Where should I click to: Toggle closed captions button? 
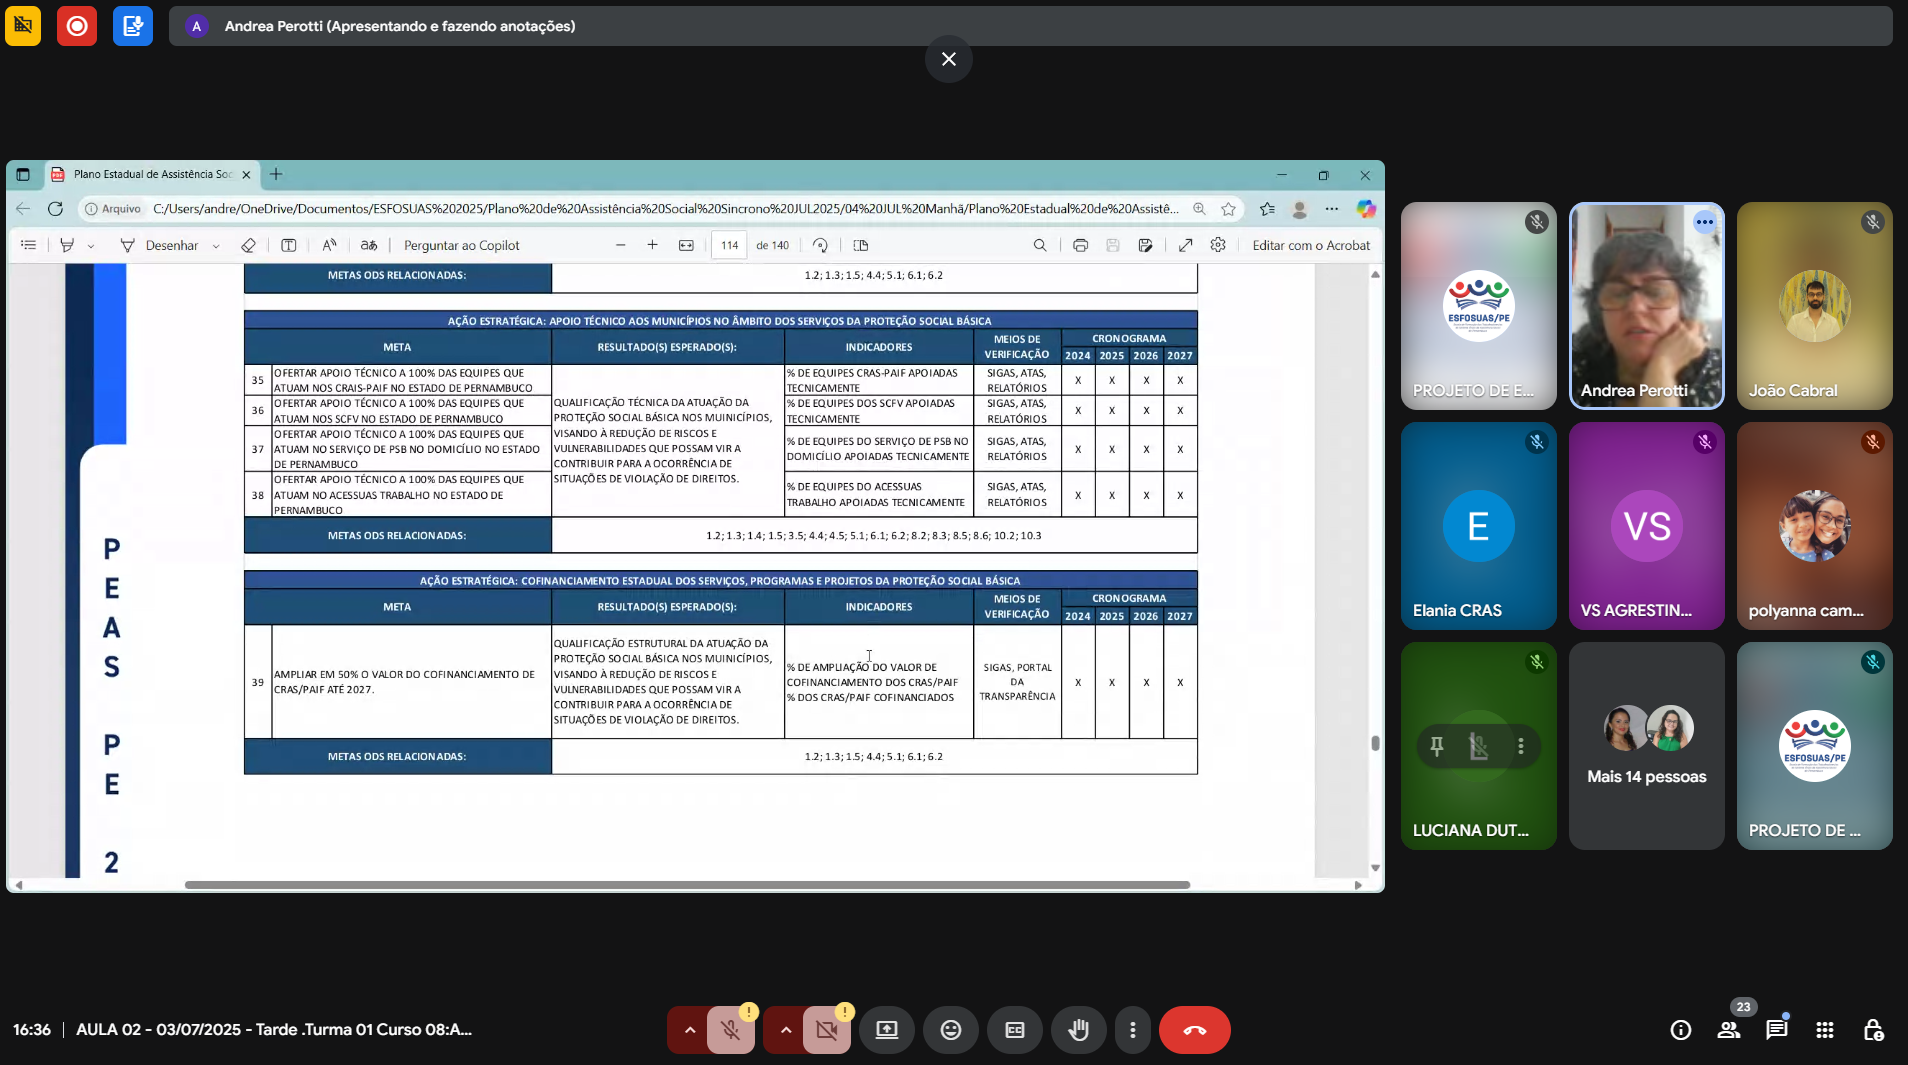(x=1014, y=1030)
